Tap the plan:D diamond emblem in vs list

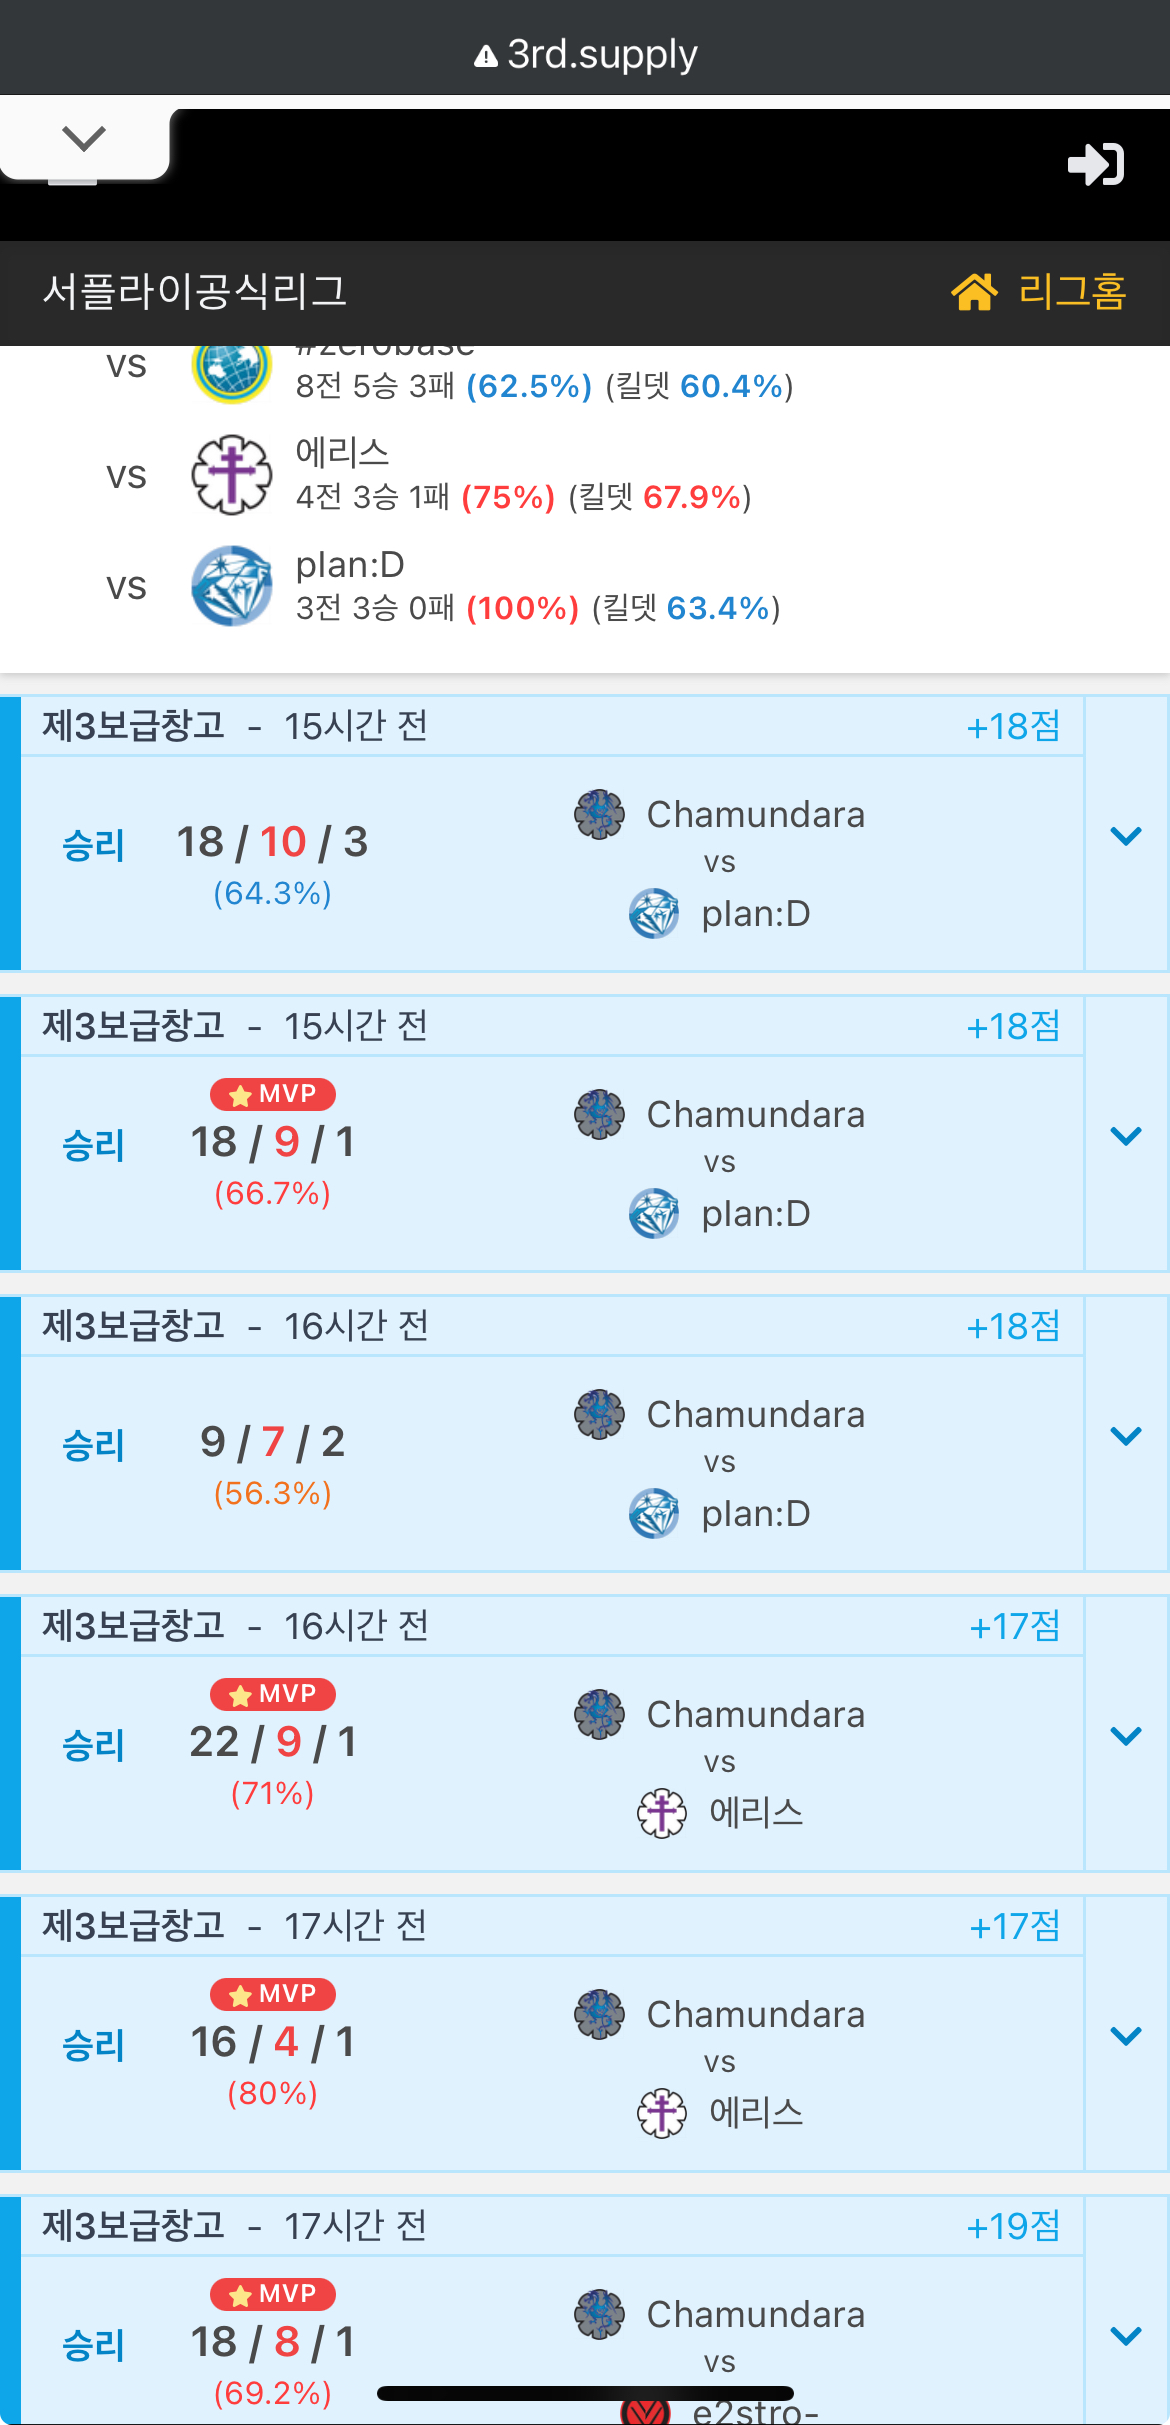(231, 586)
